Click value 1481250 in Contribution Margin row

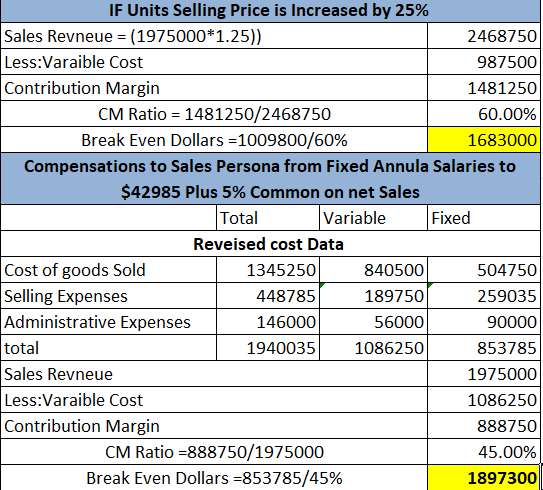coord(484,88)
